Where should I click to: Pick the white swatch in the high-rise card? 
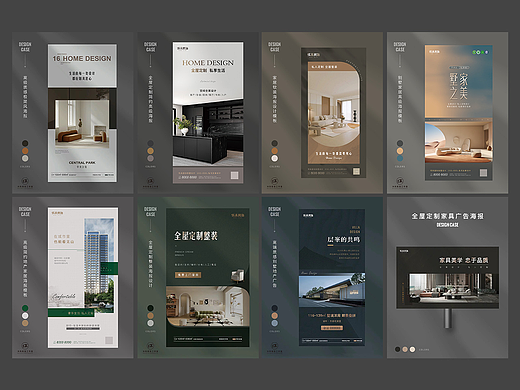click(25, 316)
